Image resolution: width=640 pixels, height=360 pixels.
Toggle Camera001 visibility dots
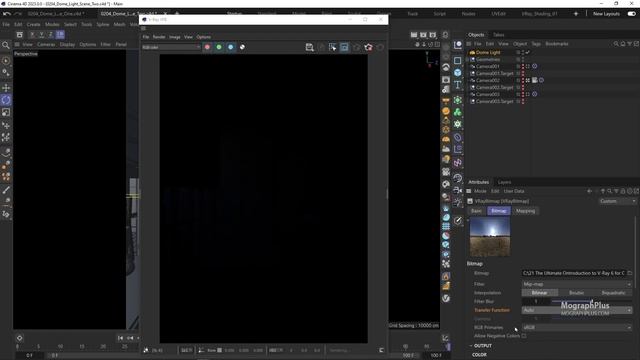pos(523,67)
